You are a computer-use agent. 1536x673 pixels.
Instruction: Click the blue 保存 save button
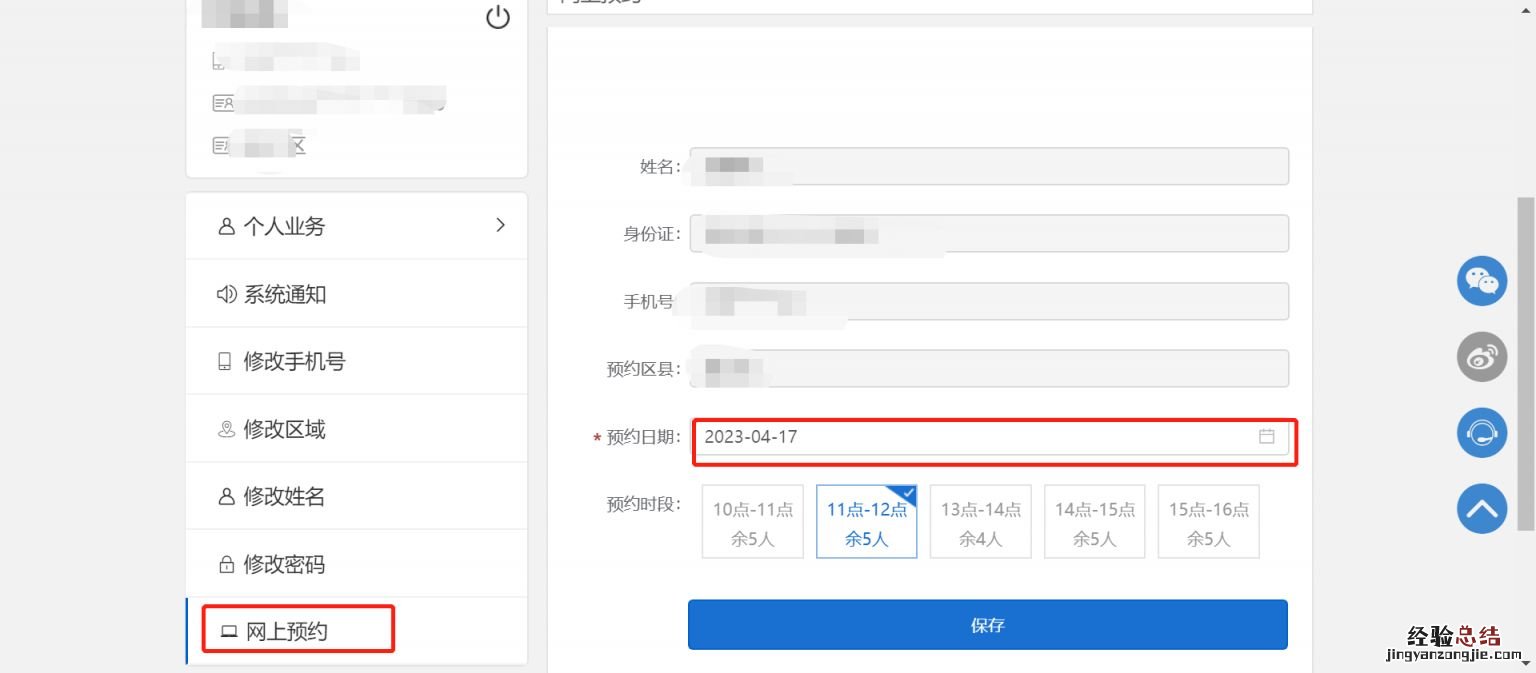[x=987, y=624]
